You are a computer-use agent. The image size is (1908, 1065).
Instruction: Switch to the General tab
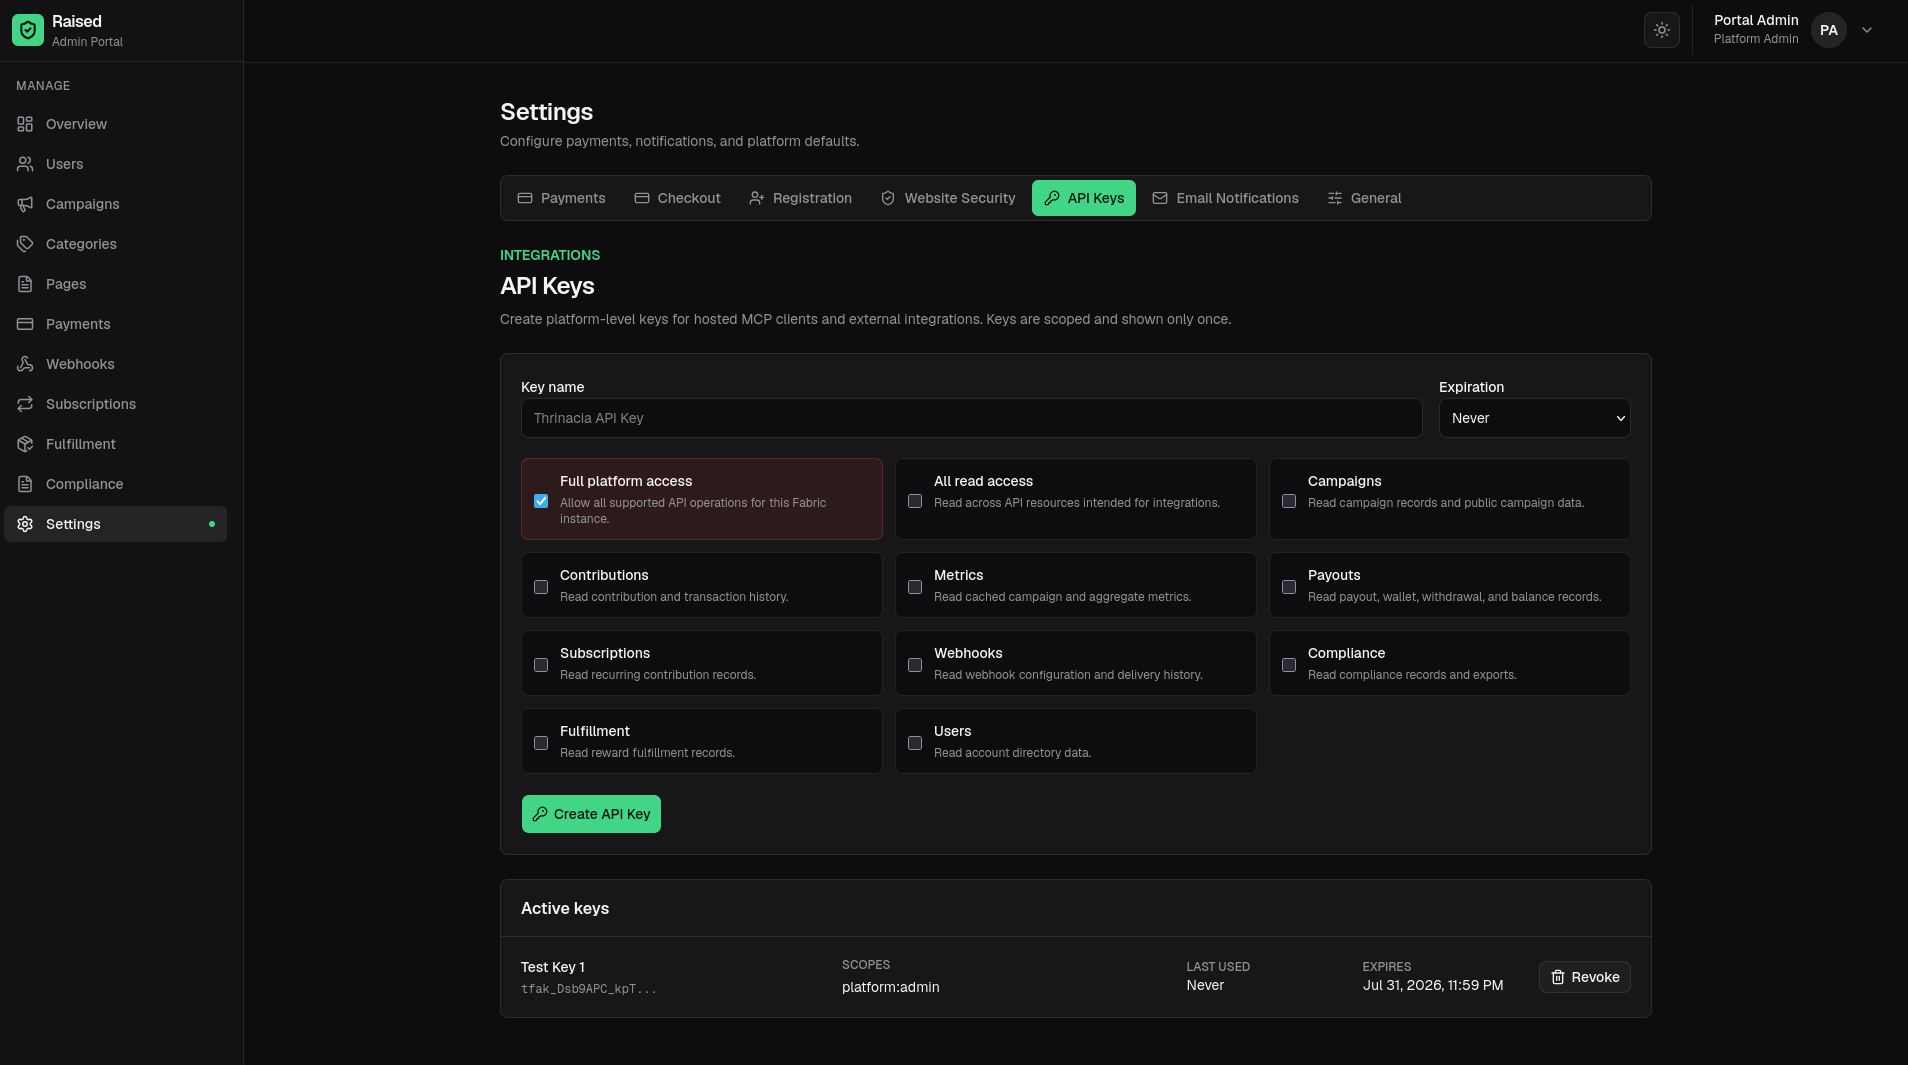(1364, 198)
